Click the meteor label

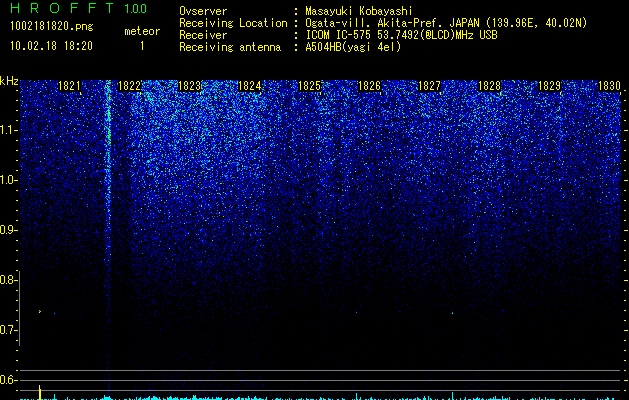(x=142, y=31)
